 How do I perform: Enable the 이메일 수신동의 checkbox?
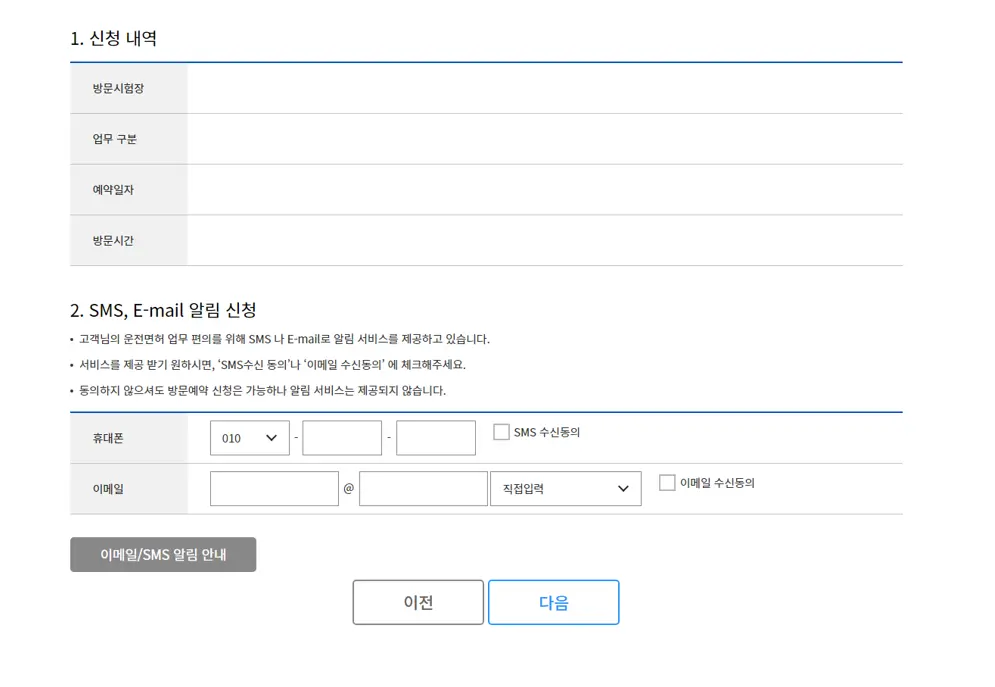[x=666, y=482]
